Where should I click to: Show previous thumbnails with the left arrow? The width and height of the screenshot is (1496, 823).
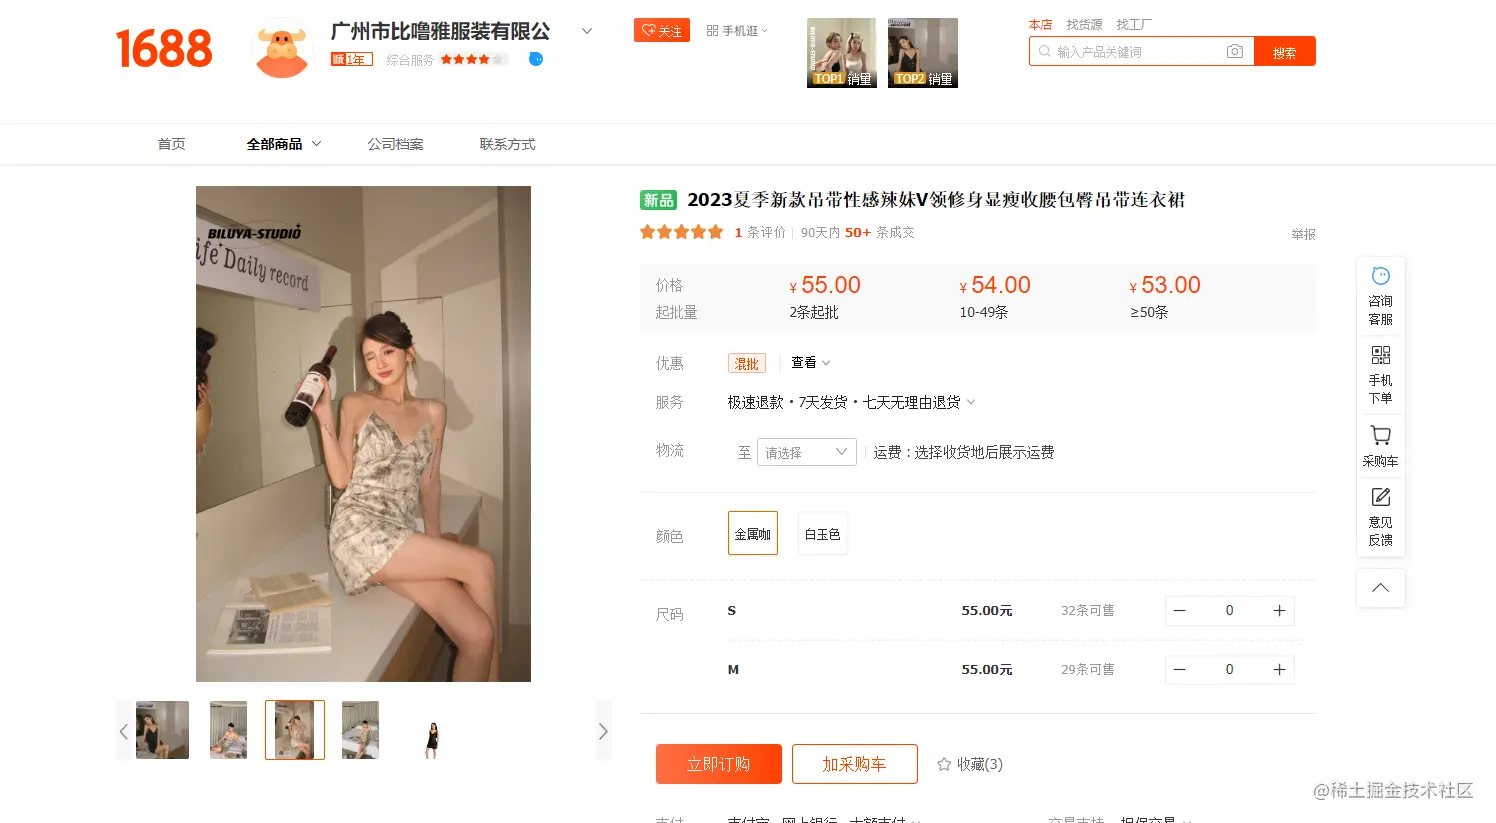tap(123, 731)
